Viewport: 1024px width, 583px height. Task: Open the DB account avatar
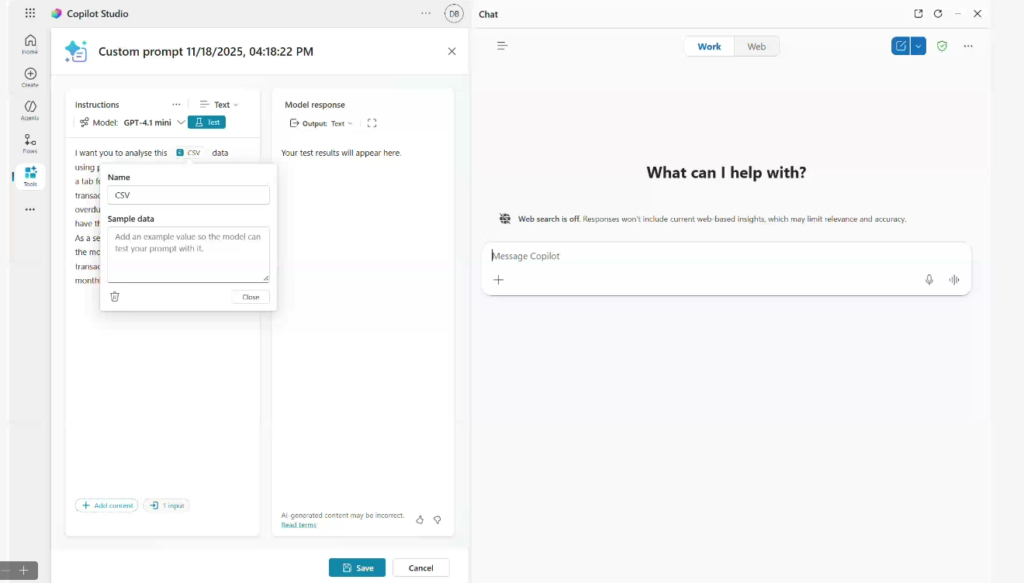pos(454,13)
